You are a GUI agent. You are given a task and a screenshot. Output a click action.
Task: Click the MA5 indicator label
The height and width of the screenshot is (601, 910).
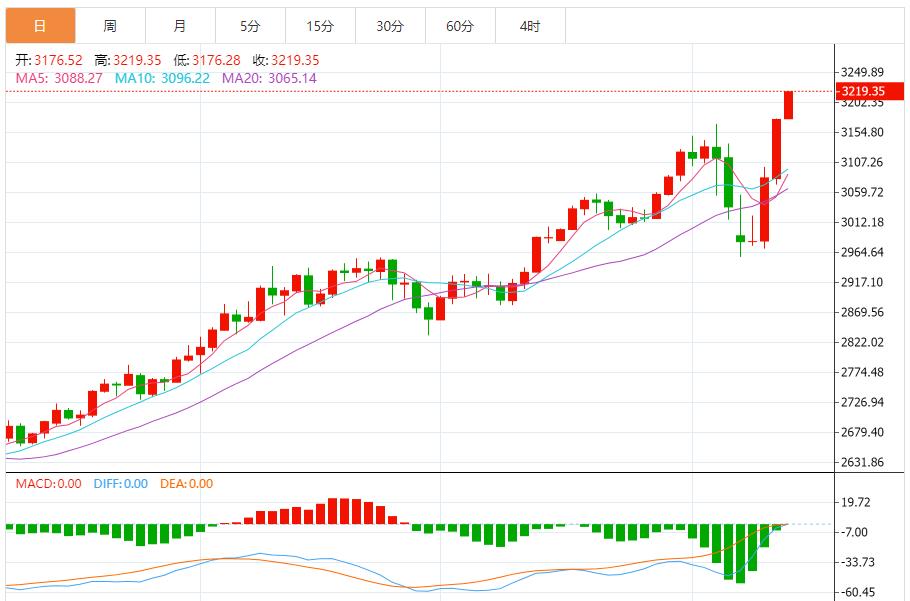[x=59, y=78]
